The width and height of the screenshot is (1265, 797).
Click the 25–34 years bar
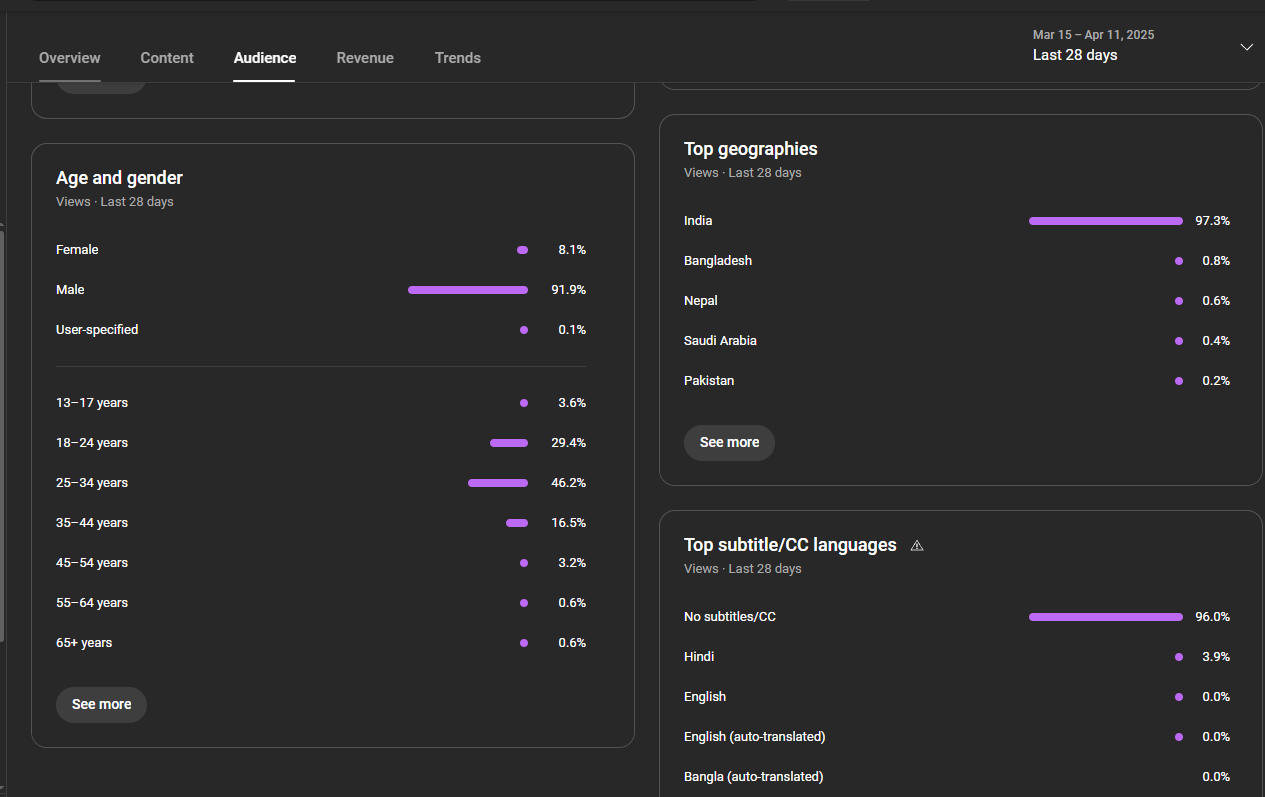pos(498,483)
